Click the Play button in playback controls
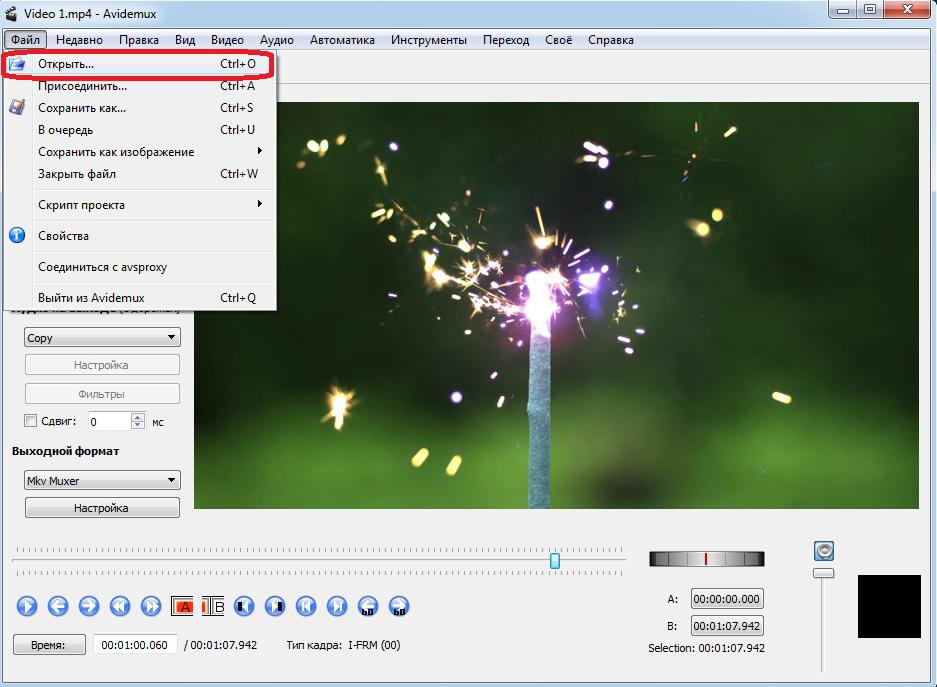 tap(26, 605)
